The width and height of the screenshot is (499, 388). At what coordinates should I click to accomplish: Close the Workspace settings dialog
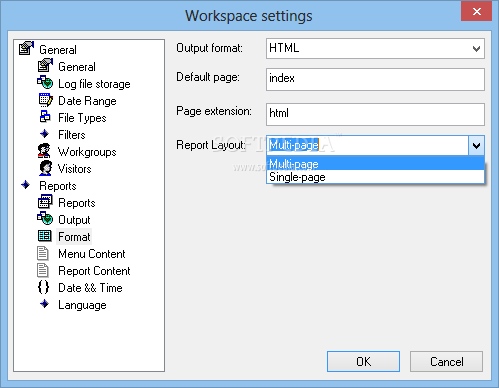pyautogui.click(x=477, y=12)
